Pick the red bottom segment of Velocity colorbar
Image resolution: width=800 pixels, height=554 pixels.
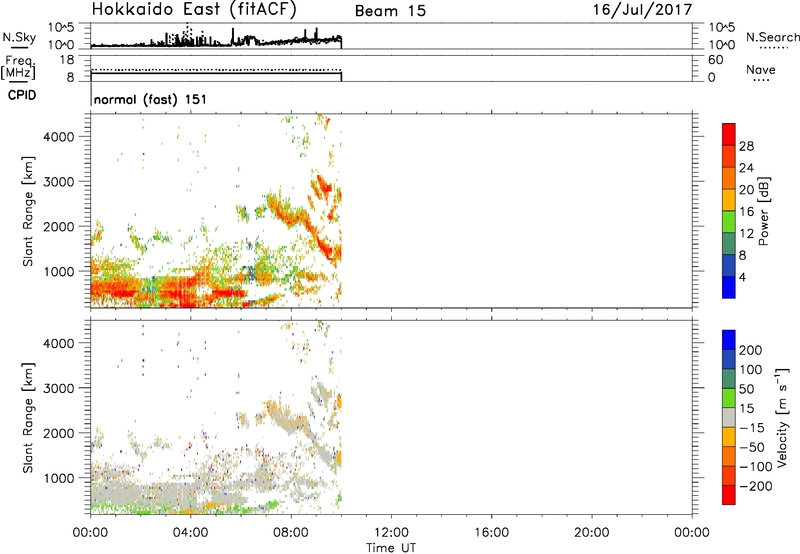[x=729, y=495]
